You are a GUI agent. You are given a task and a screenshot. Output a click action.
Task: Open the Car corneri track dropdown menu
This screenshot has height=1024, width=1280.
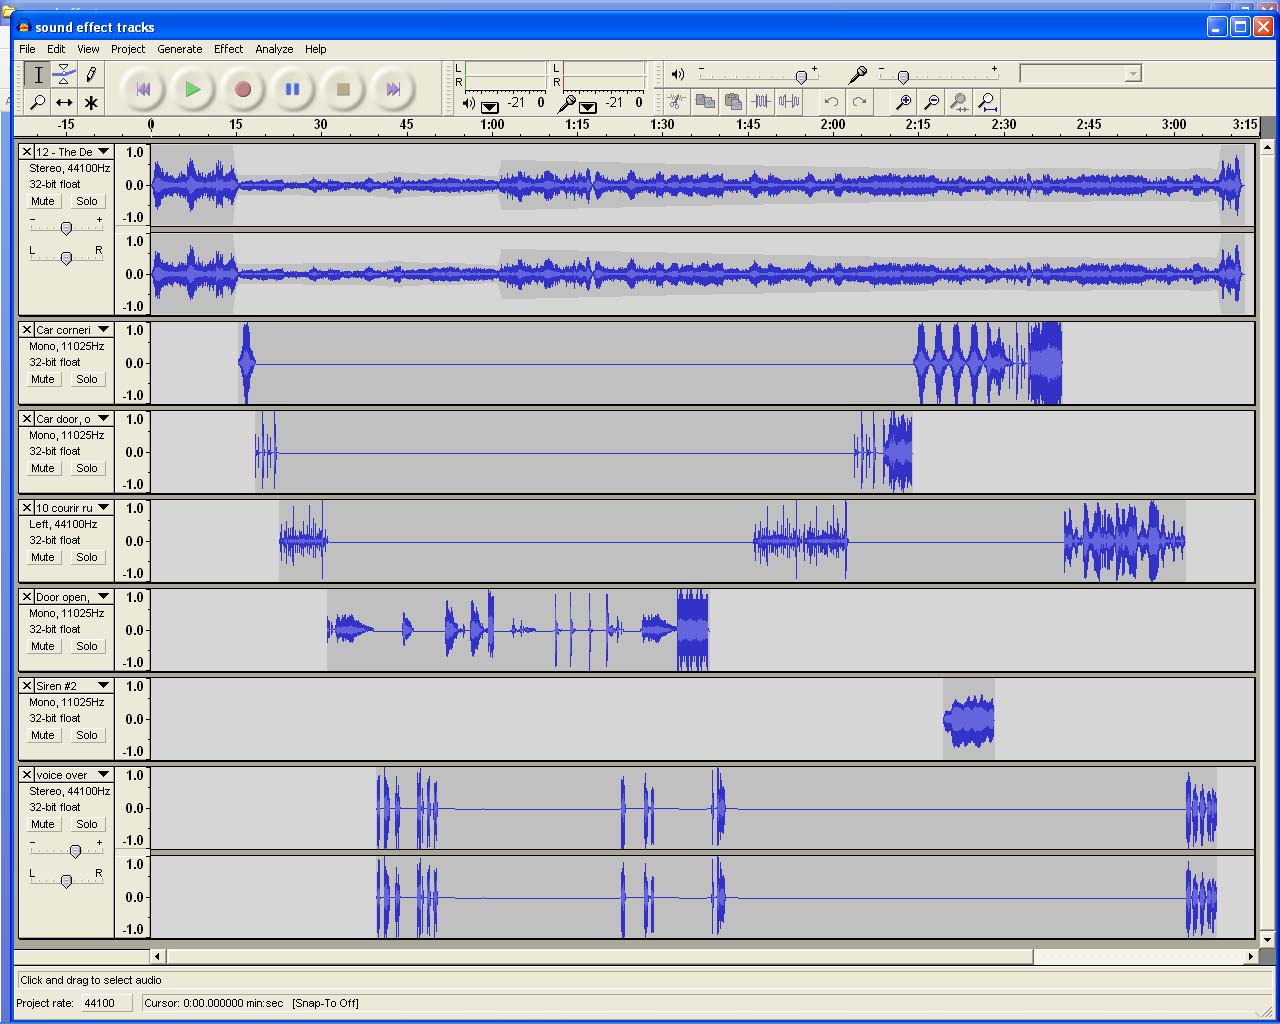coord(103,330)
